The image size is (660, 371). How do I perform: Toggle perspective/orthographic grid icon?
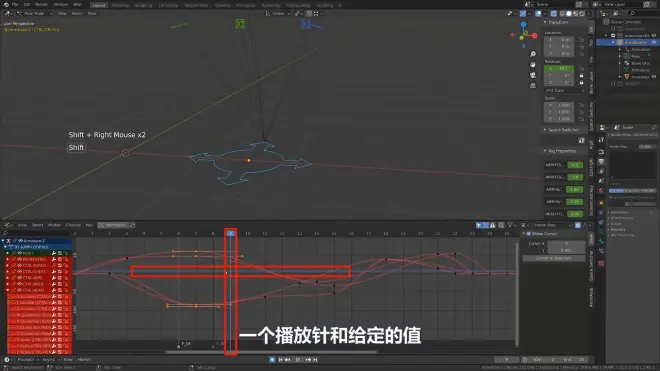point(533,85)
